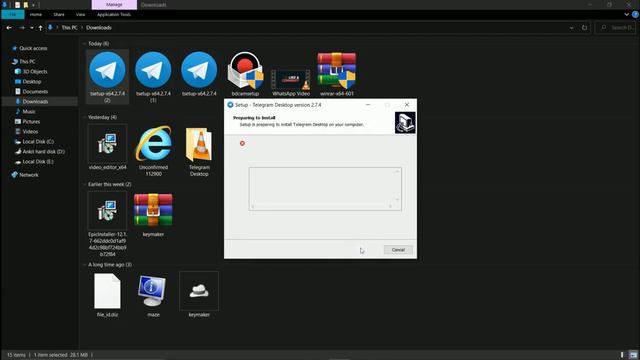Select the maze system info file
Image resolution: width=640 pixels, height=360 pixels.
(153, 295)
